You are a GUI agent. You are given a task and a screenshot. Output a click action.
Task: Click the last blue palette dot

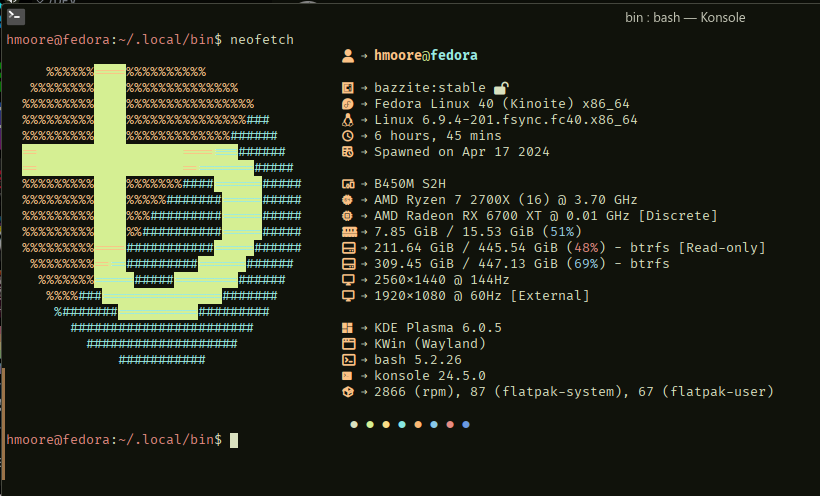466,424
